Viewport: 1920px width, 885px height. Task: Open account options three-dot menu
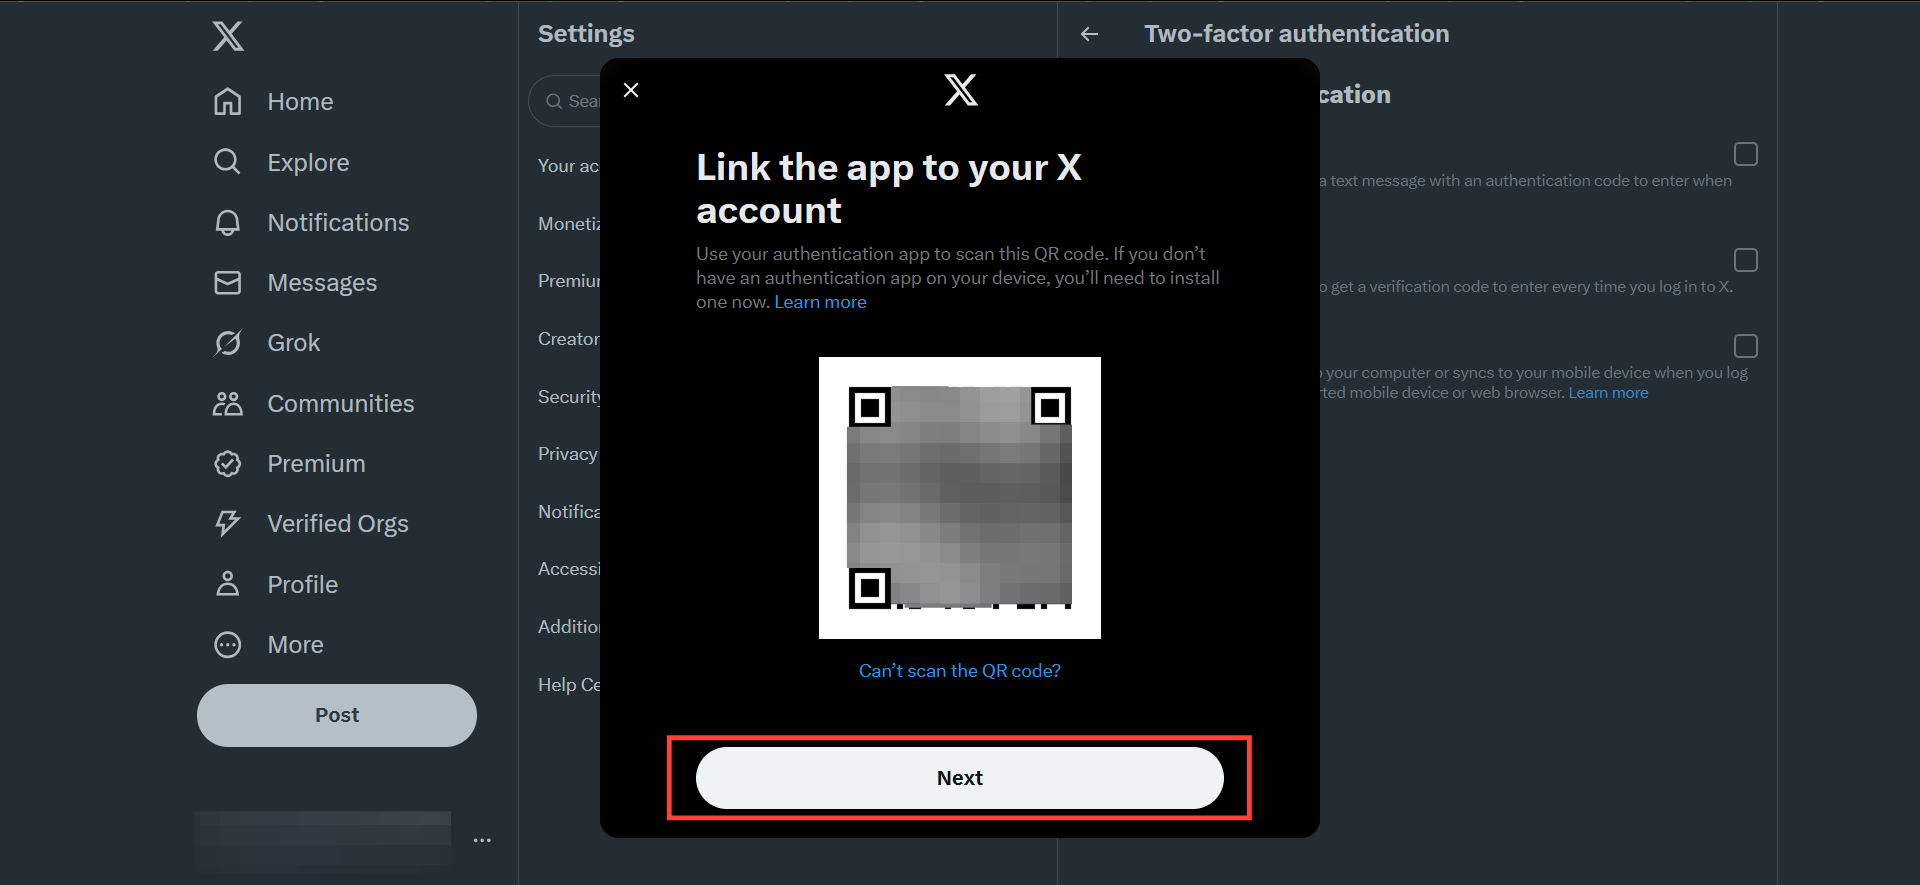482,840
